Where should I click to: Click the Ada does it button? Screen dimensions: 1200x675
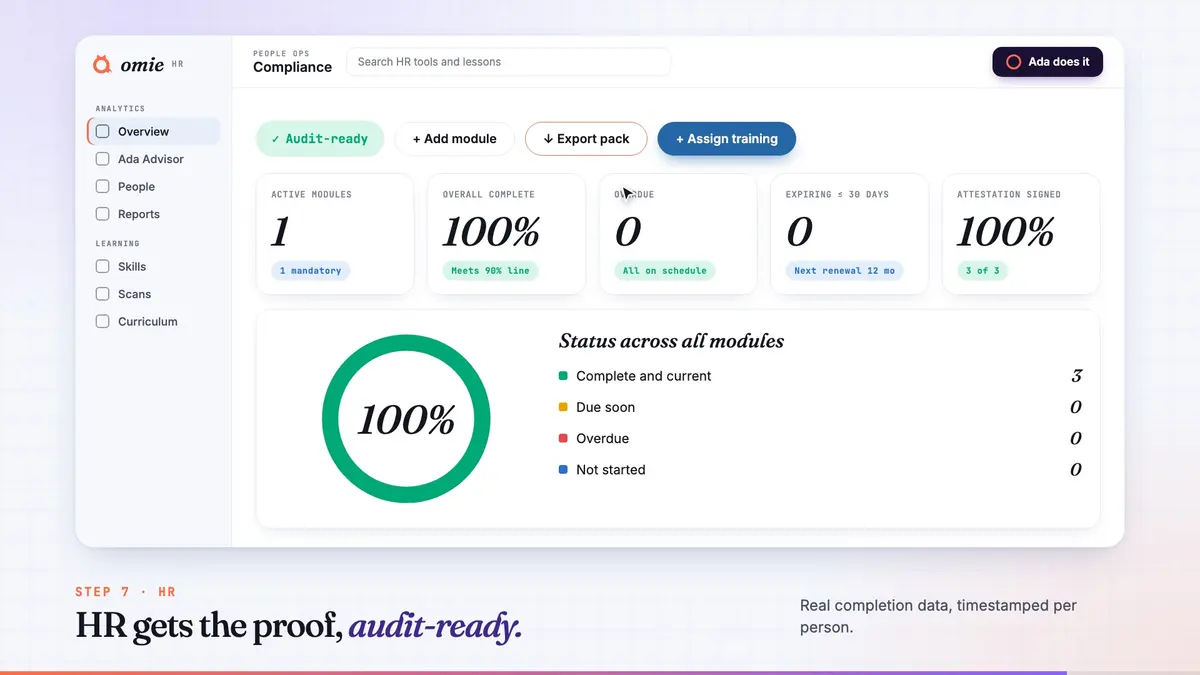tap(1047, 62)
